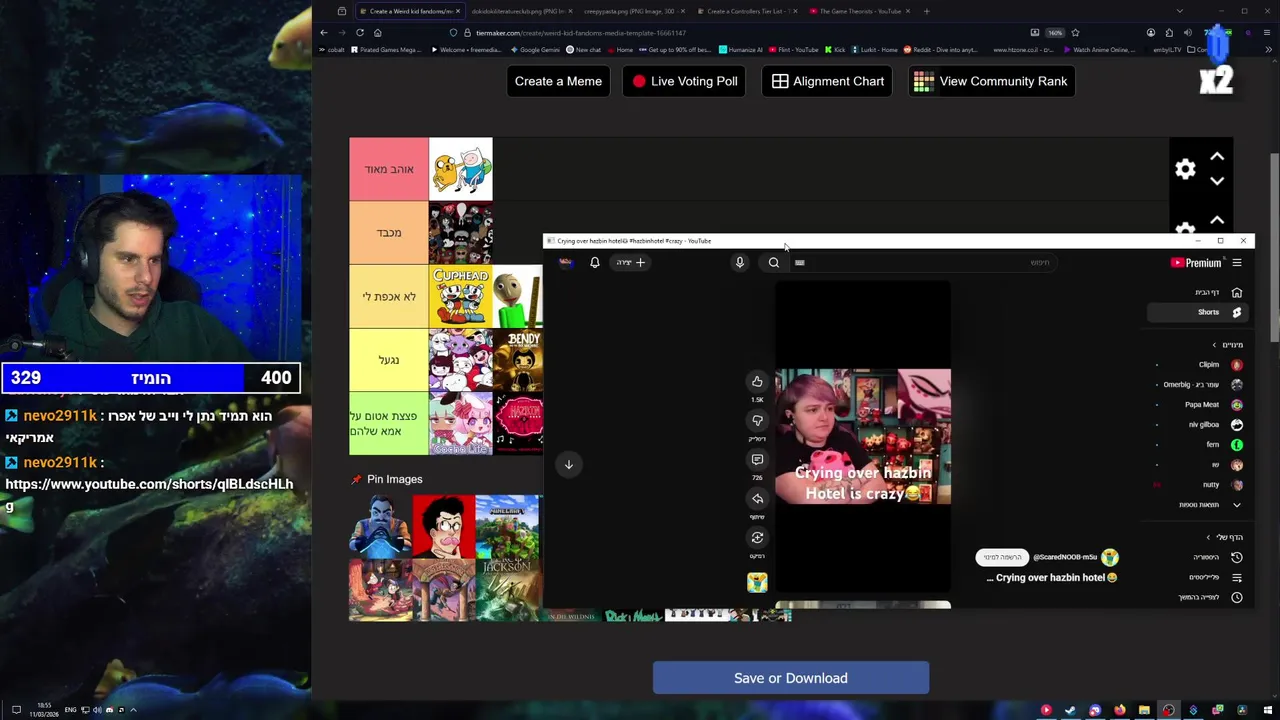Click View Community Rank

pyautogui.click(x=991, y=81)
